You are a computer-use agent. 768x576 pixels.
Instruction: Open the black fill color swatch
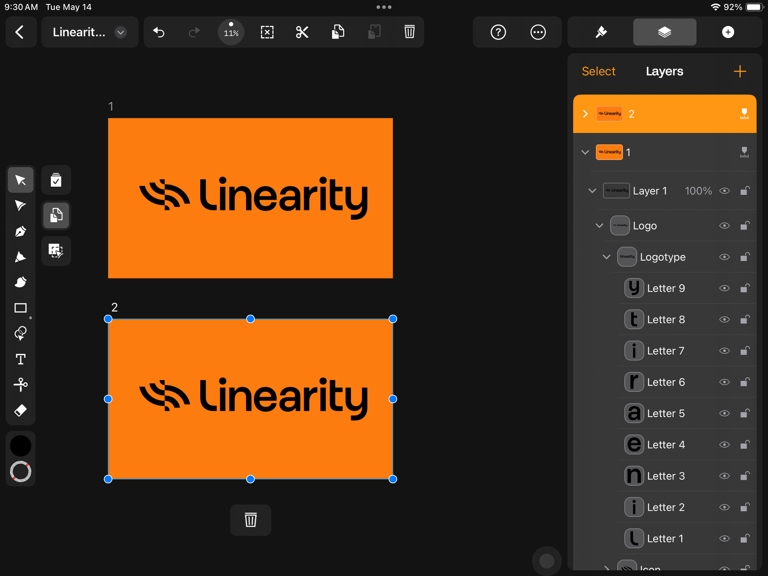click(x=21, y=446)
